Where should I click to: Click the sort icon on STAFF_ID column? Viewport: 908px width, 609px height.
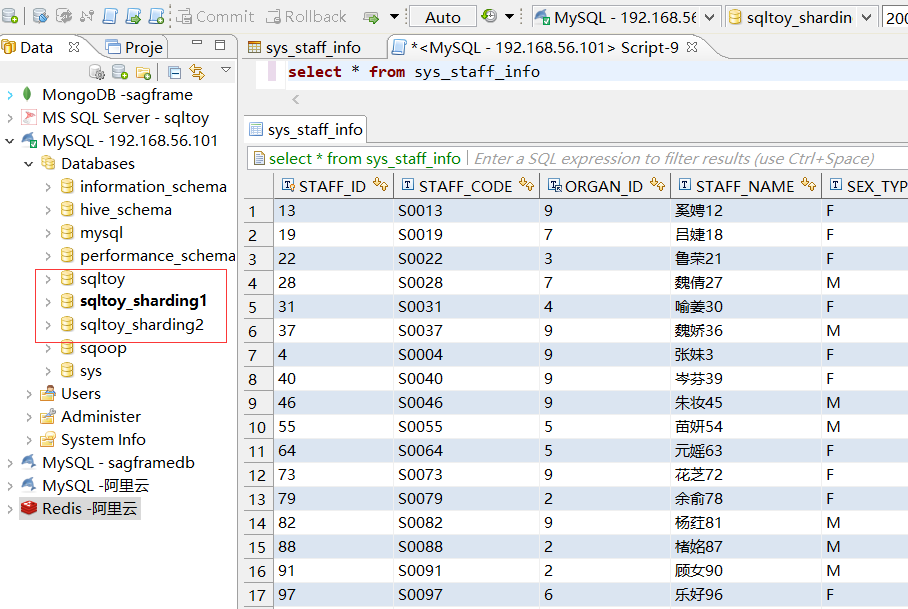coord(380,186)
